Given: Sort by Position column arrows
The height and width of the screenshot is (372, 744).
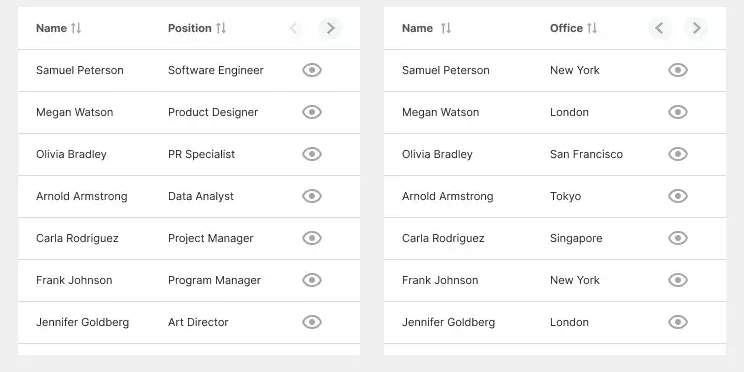Looking at the screenshot, I should pyautogui.click(x=221, y=28).
